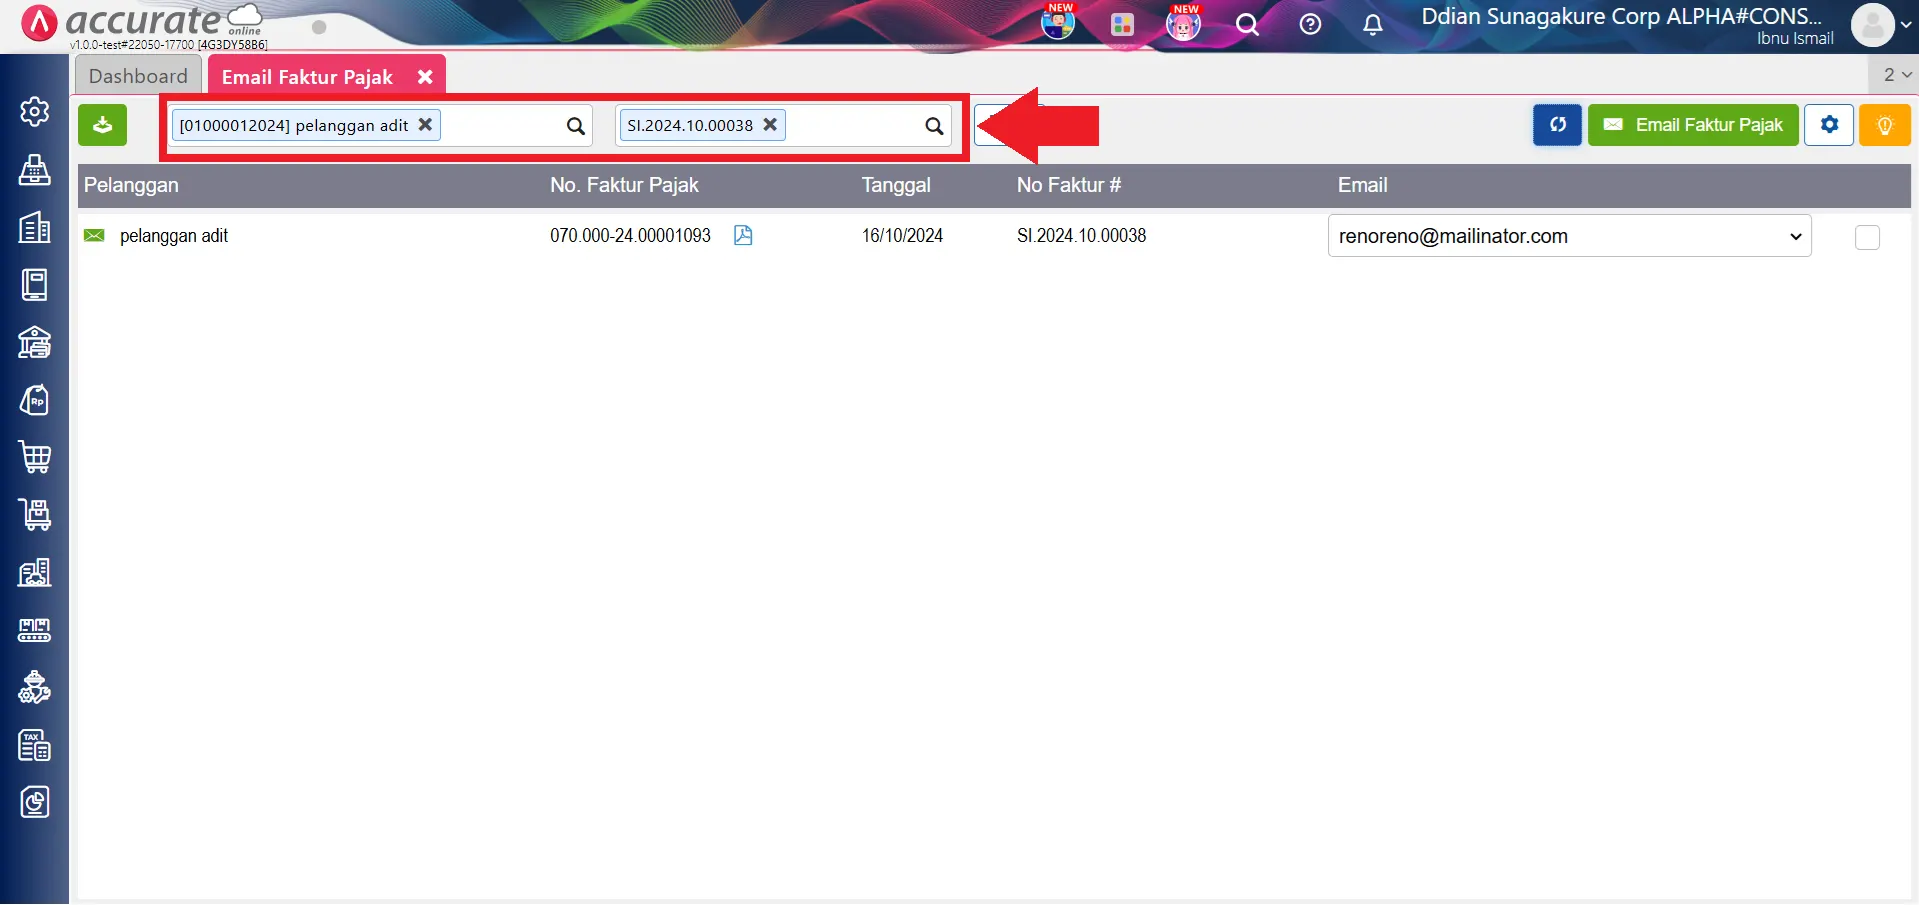The height and width of the screenshot is (905, 1919).
Task: Open the Cash & Bank module icon
Action: point(35,343)
